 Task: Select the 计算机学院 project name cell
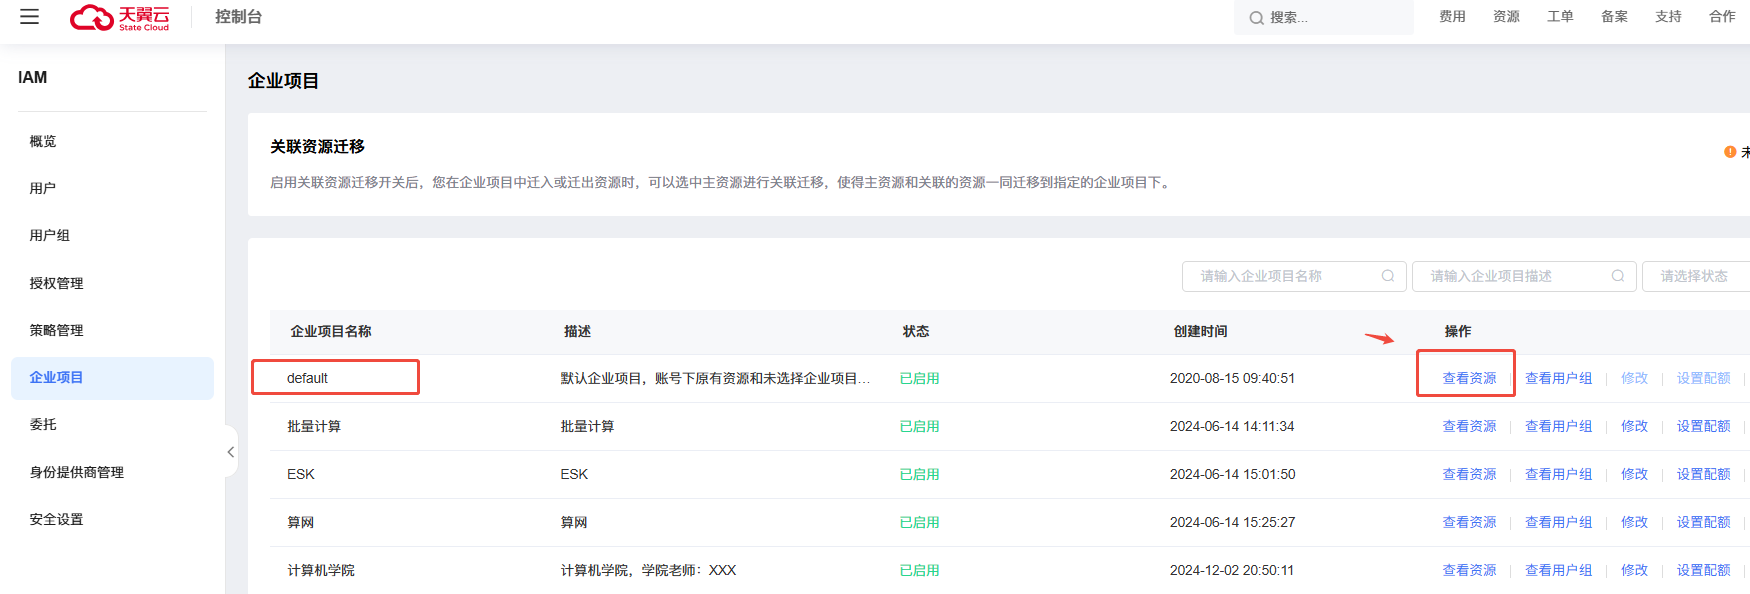pos(321,570)
